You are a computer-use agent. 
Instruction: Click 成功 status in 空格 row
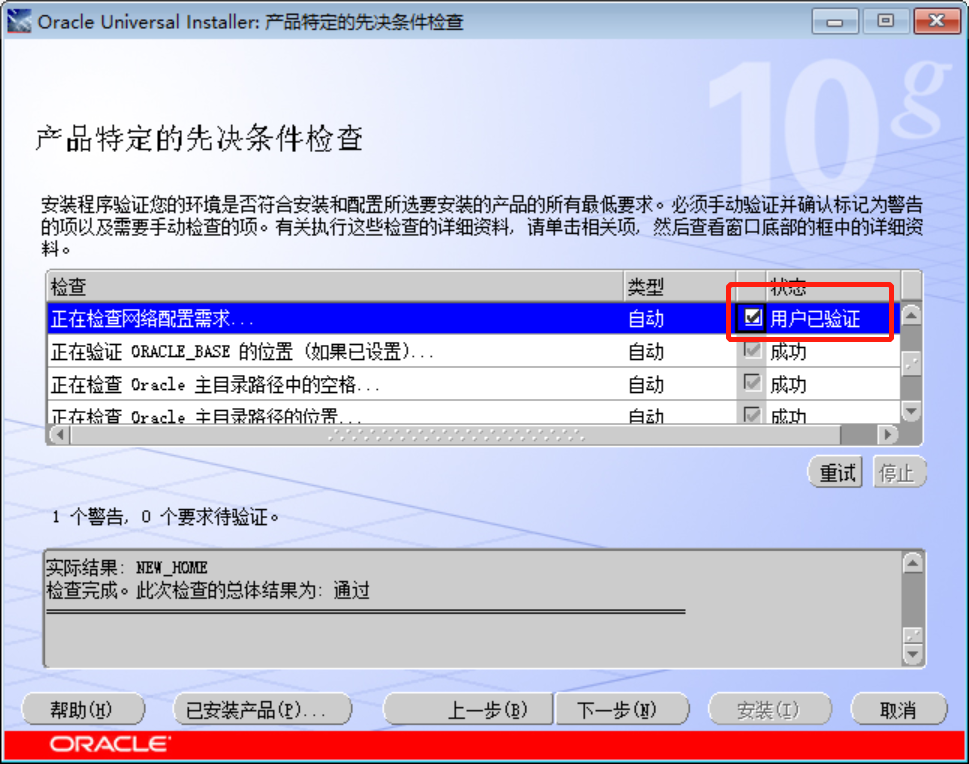(788, 384)
